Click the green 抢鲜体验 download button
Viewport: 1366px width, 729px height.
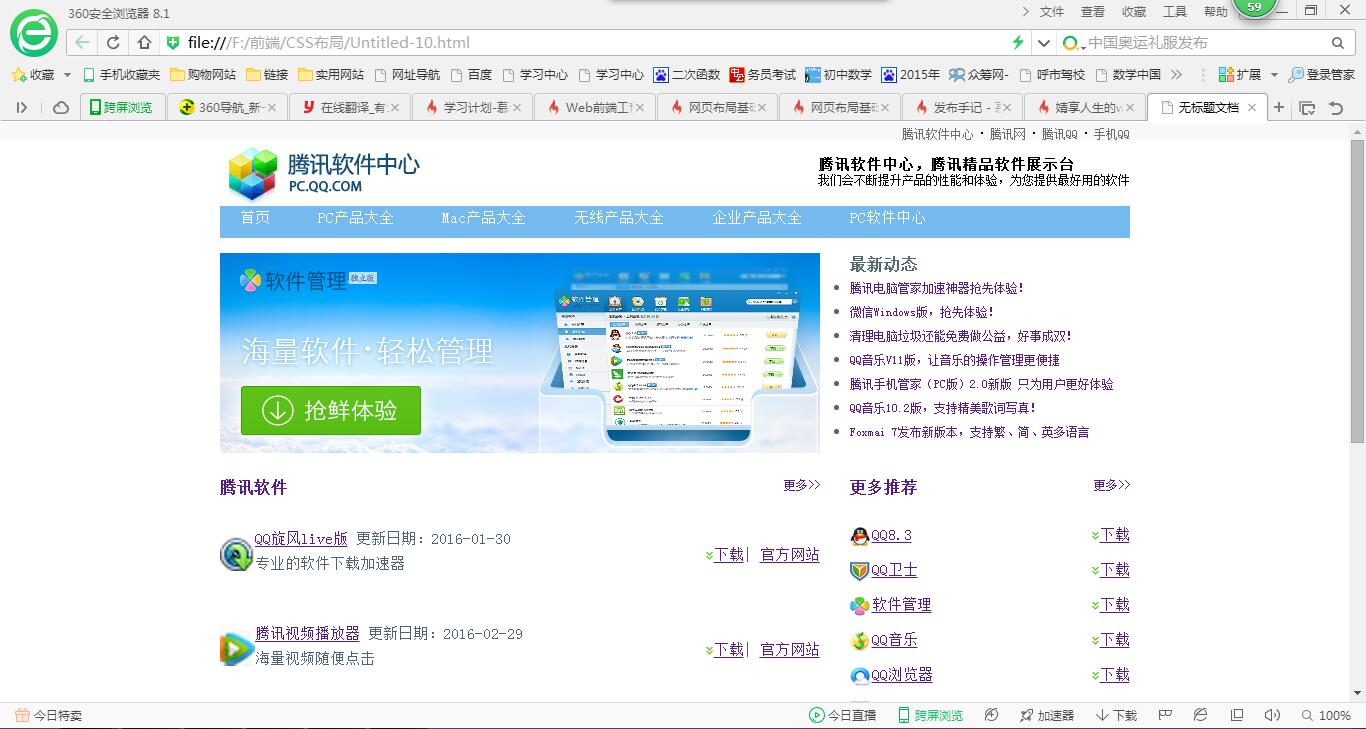[x=331, y=410]
